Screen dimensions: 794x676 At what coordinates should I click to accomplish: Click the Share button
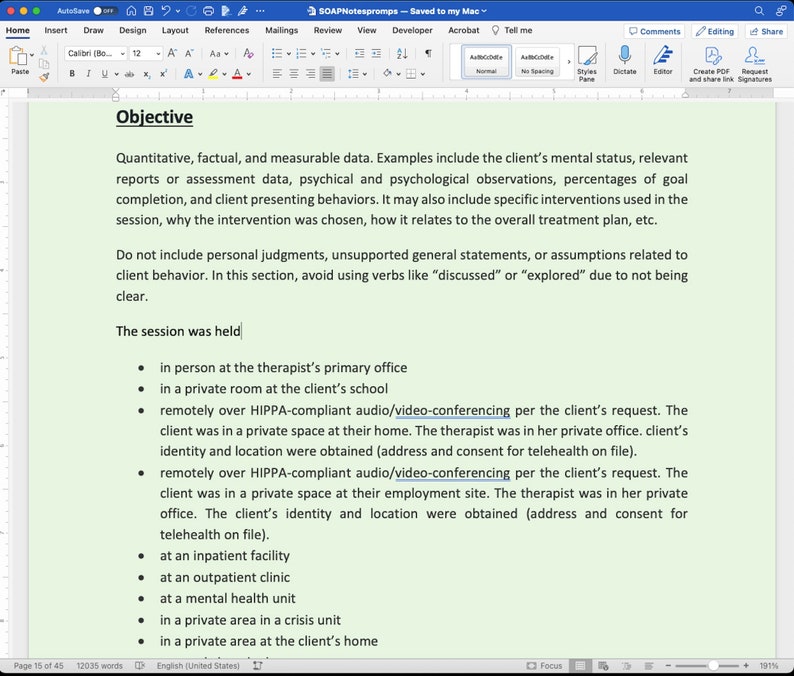pos(766,31)
